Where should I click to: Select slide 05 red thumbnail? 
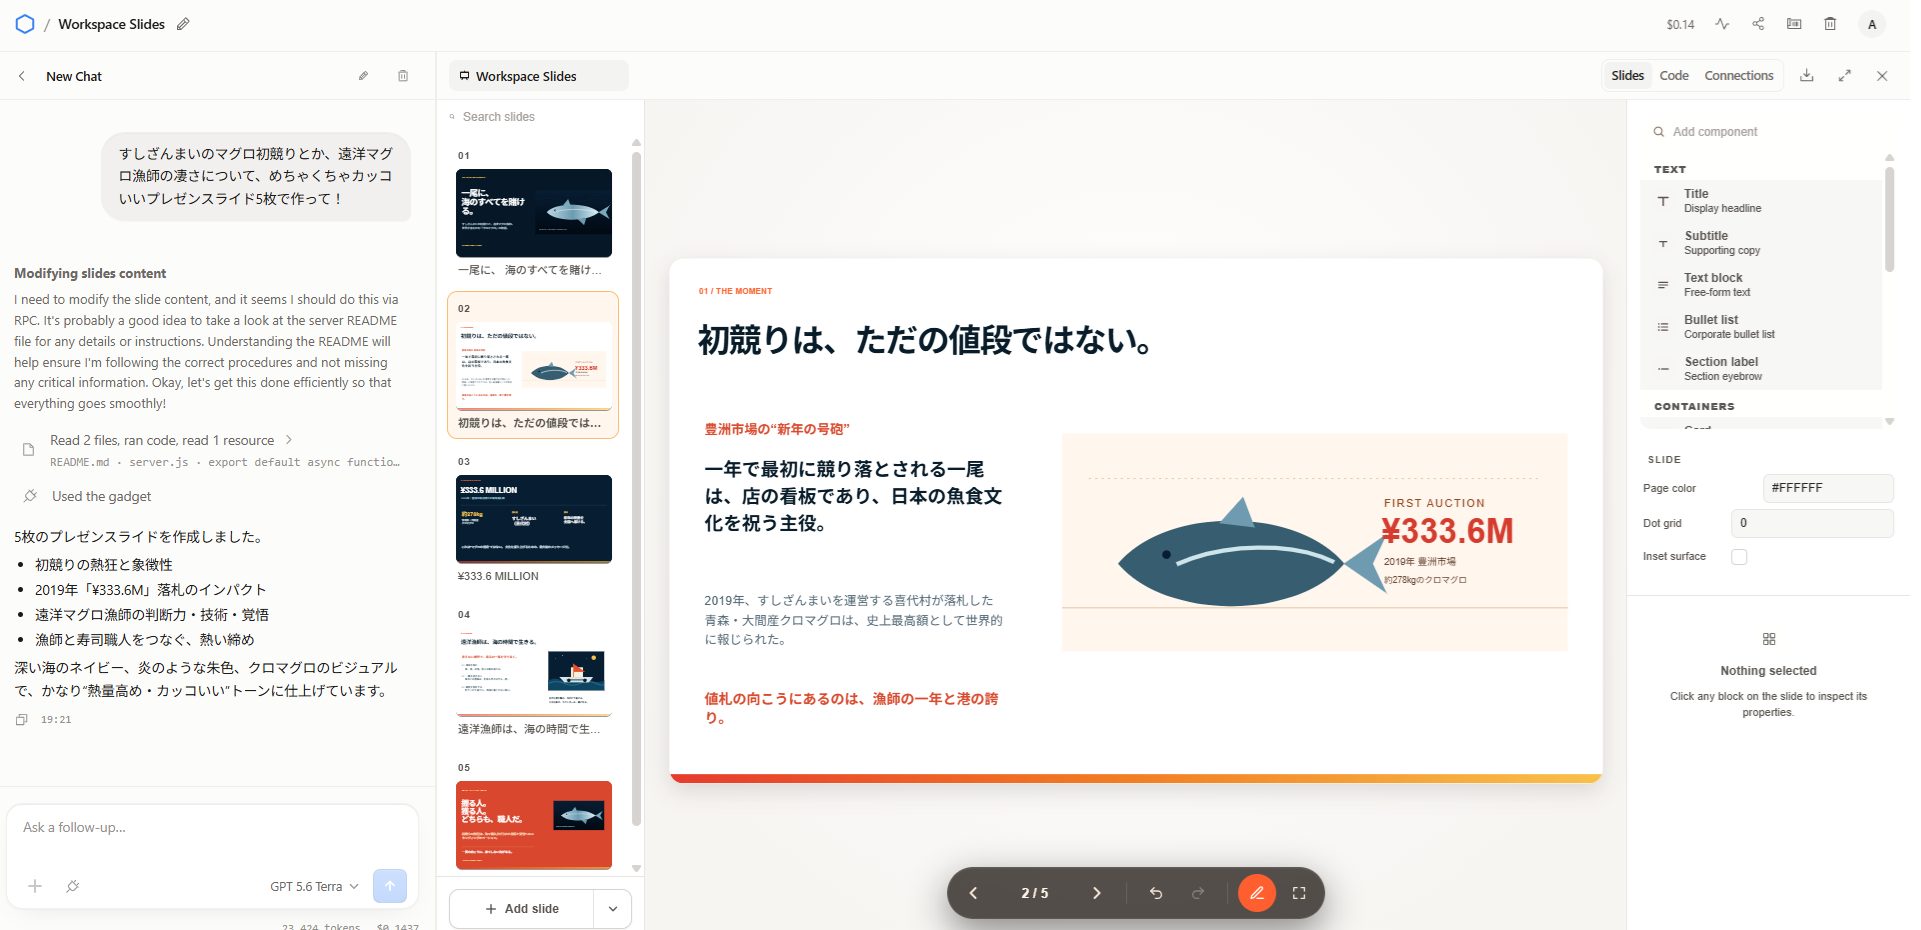click(534, 825)
